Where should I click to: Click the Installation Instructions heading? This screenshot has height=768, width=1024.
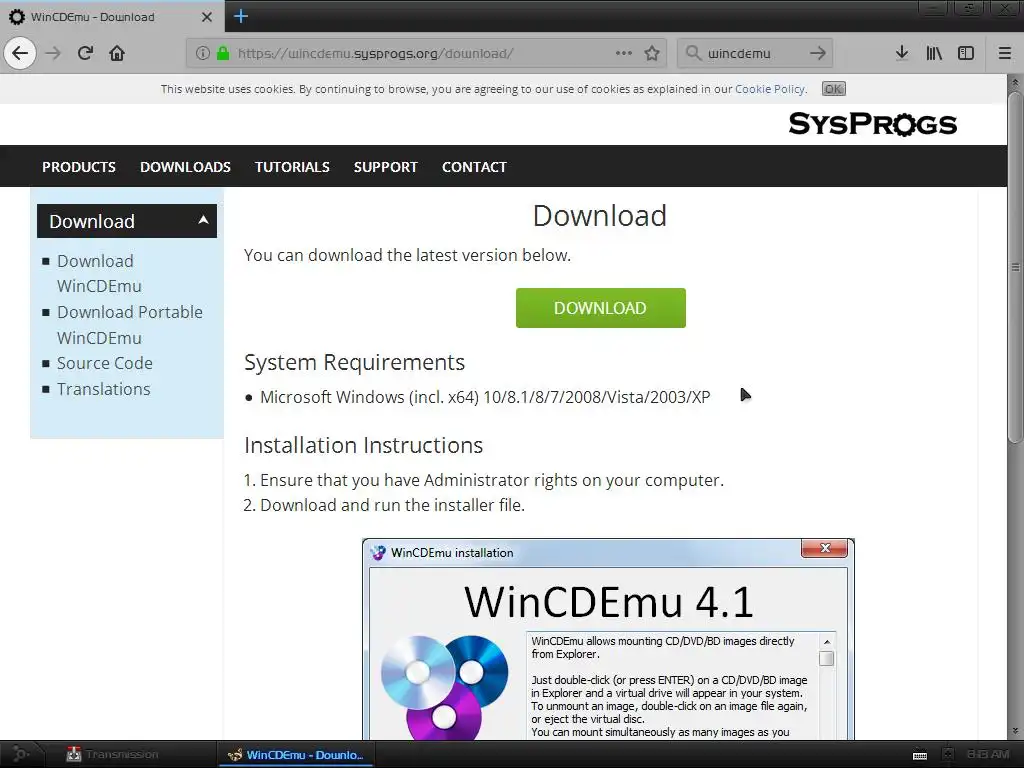(363, 445)
